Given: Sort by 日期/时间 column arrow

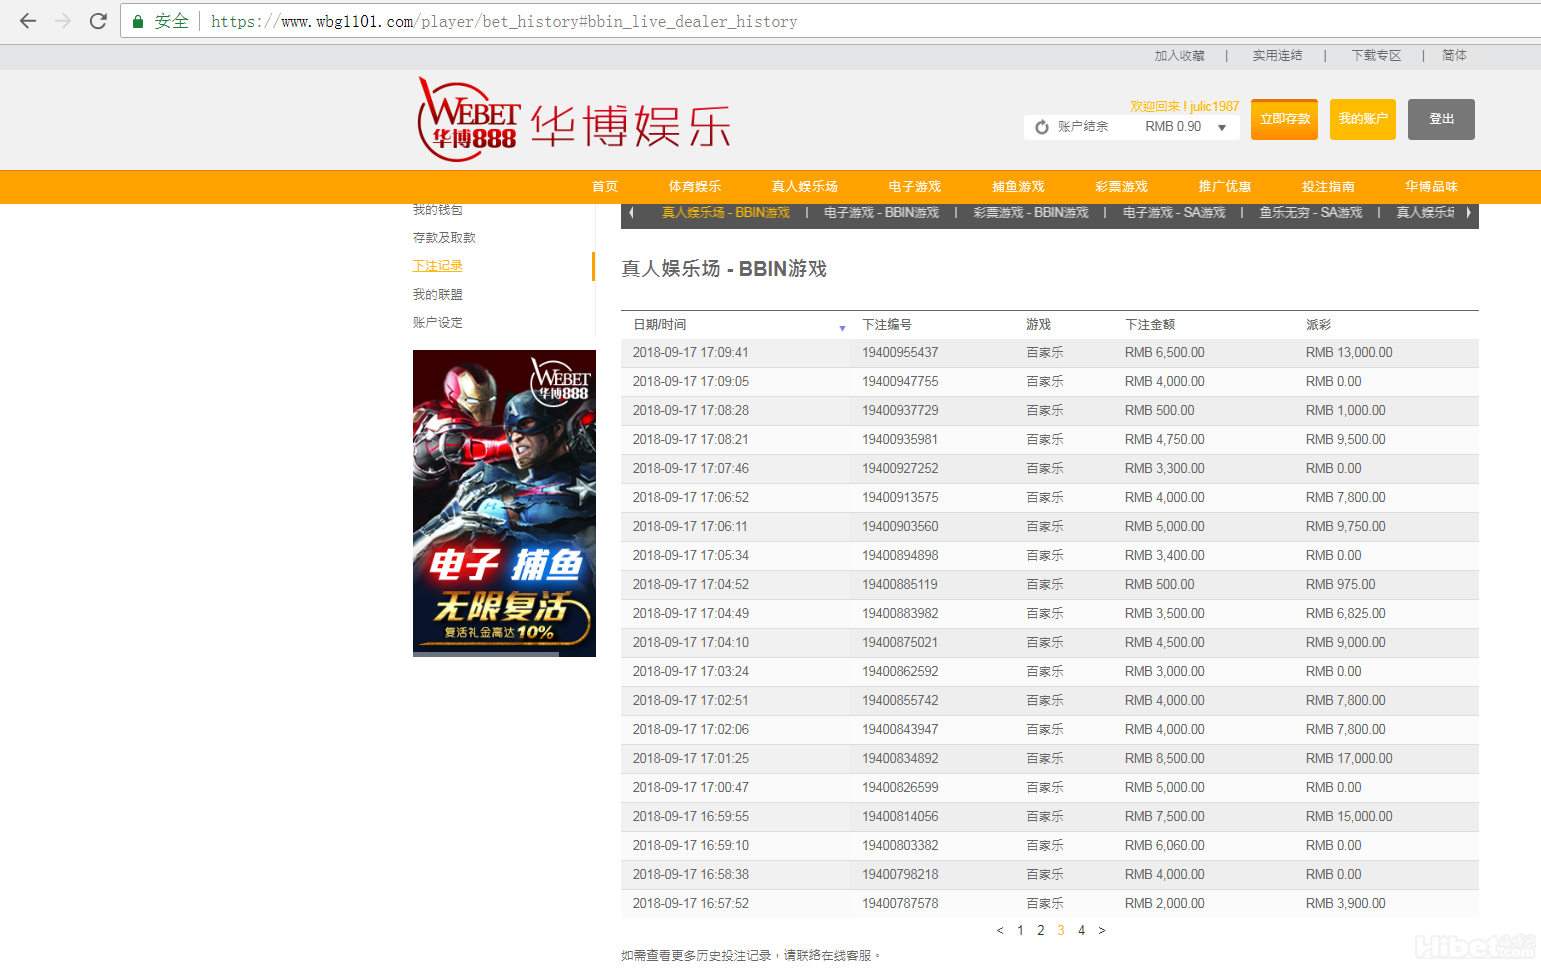Looking at the screenshot, I should point(842,328).
